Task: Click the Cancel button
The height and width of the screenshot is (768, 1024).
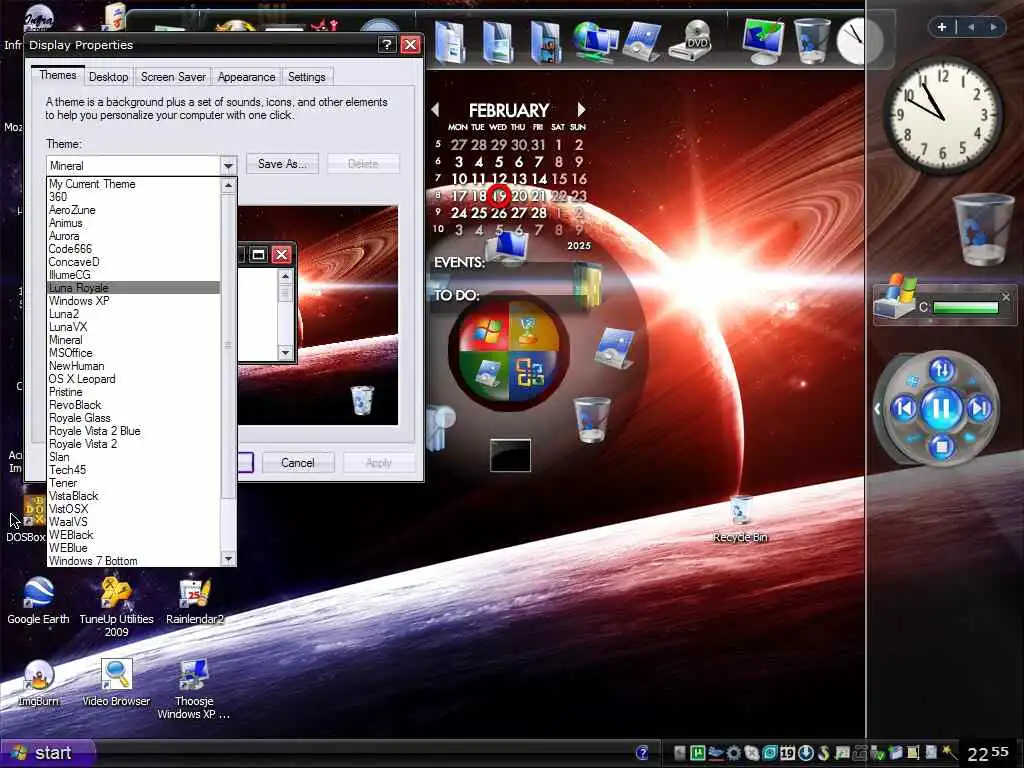Action: point(298,463)
